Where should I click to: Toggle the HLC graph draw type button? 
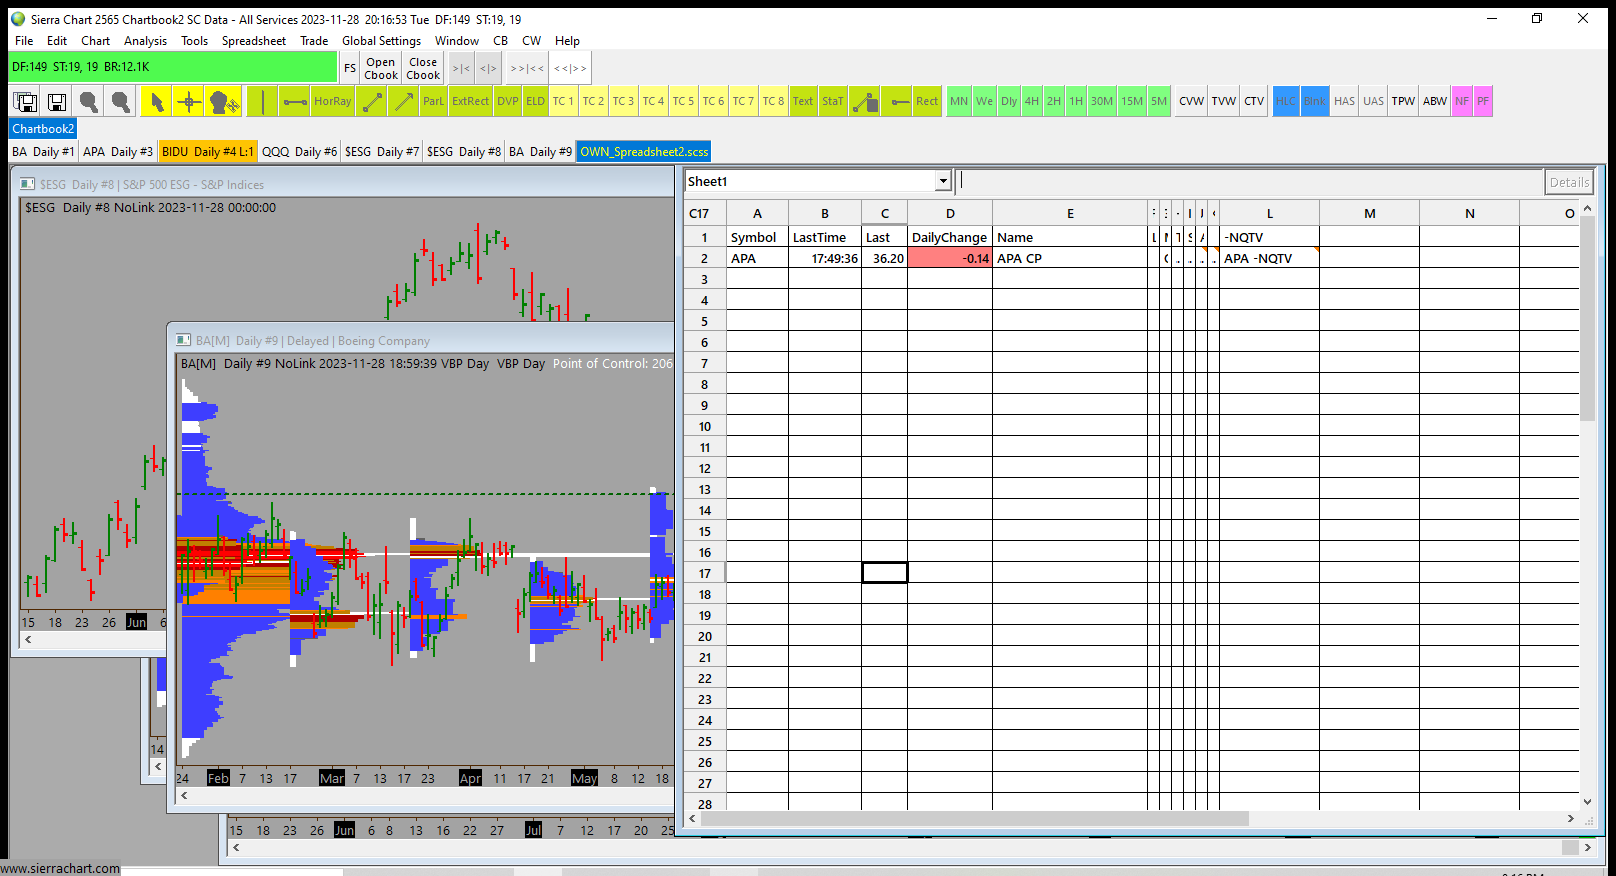[1285, 101]
